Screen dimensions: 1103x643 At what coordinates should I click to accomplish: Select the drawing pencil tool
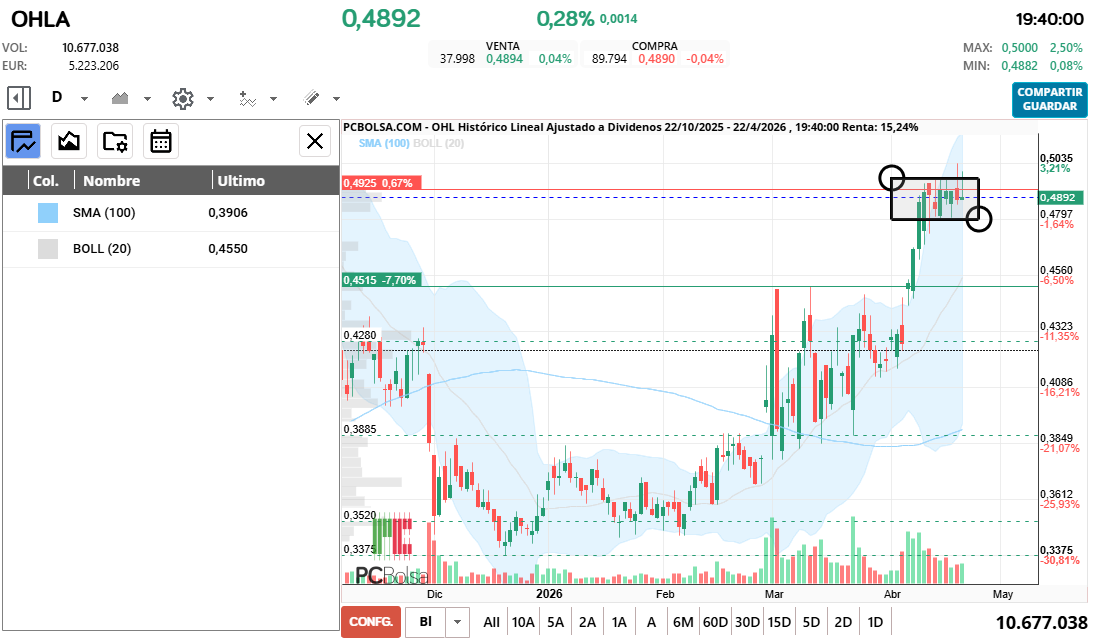coord(312,98)
